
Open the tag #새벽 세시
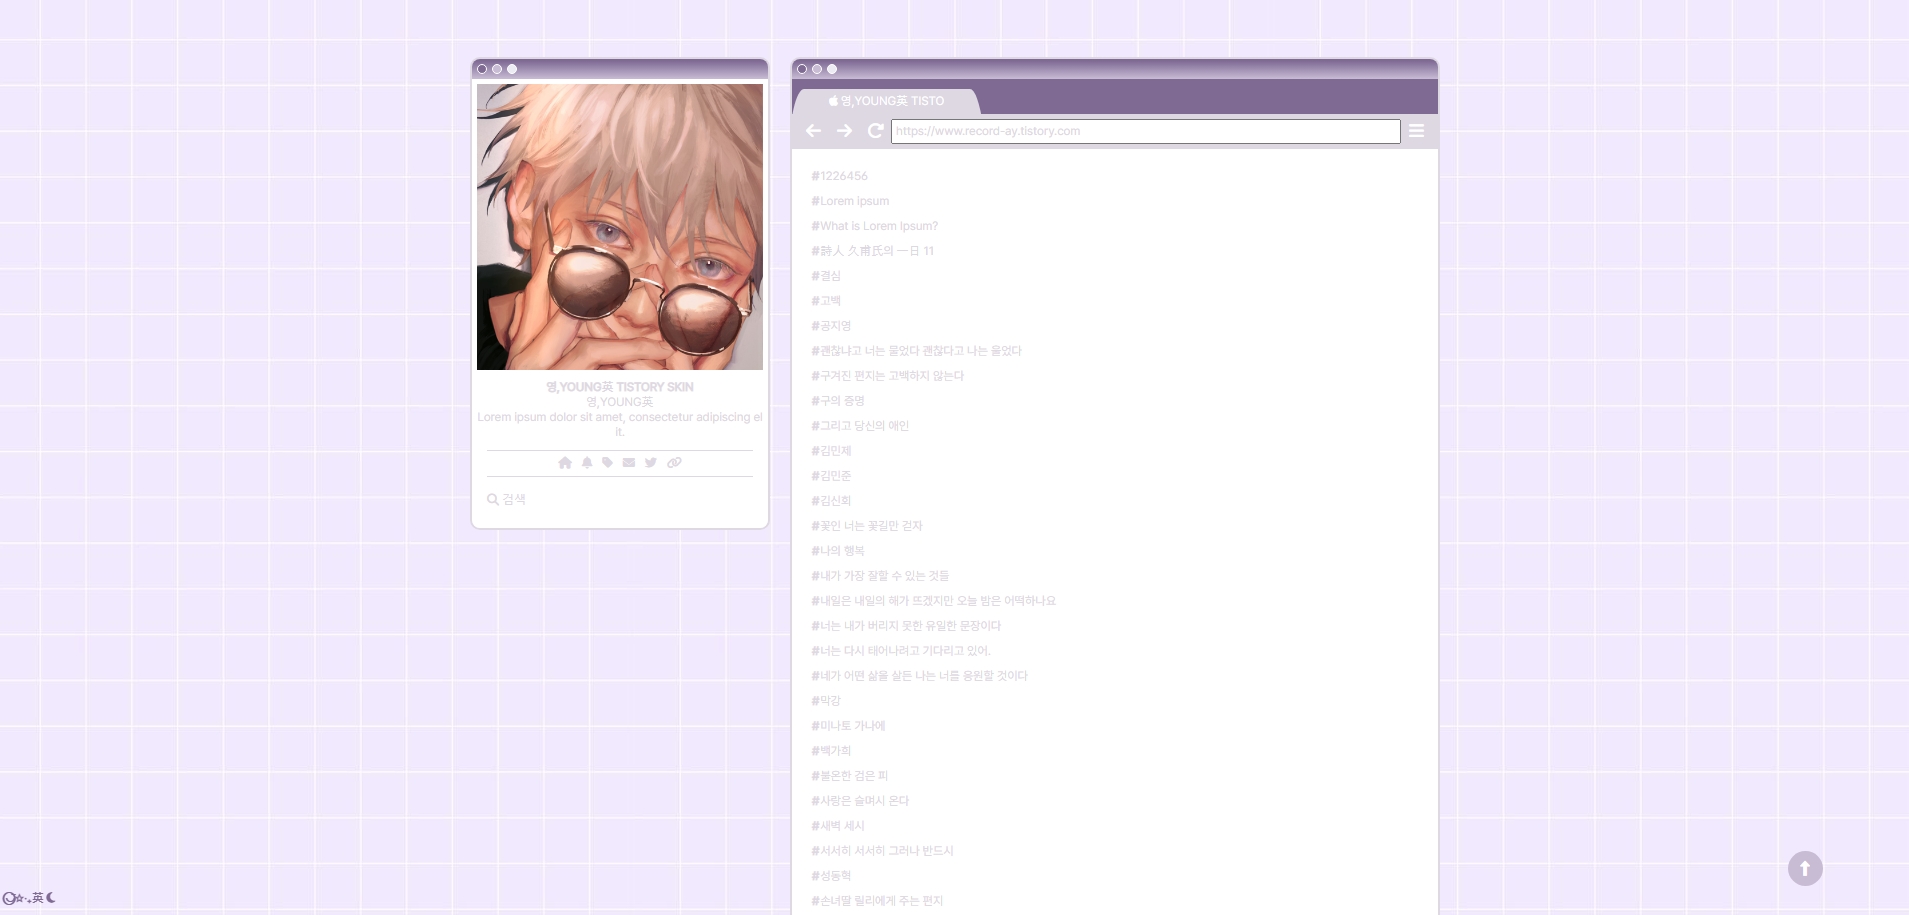[x=838, y=826]
